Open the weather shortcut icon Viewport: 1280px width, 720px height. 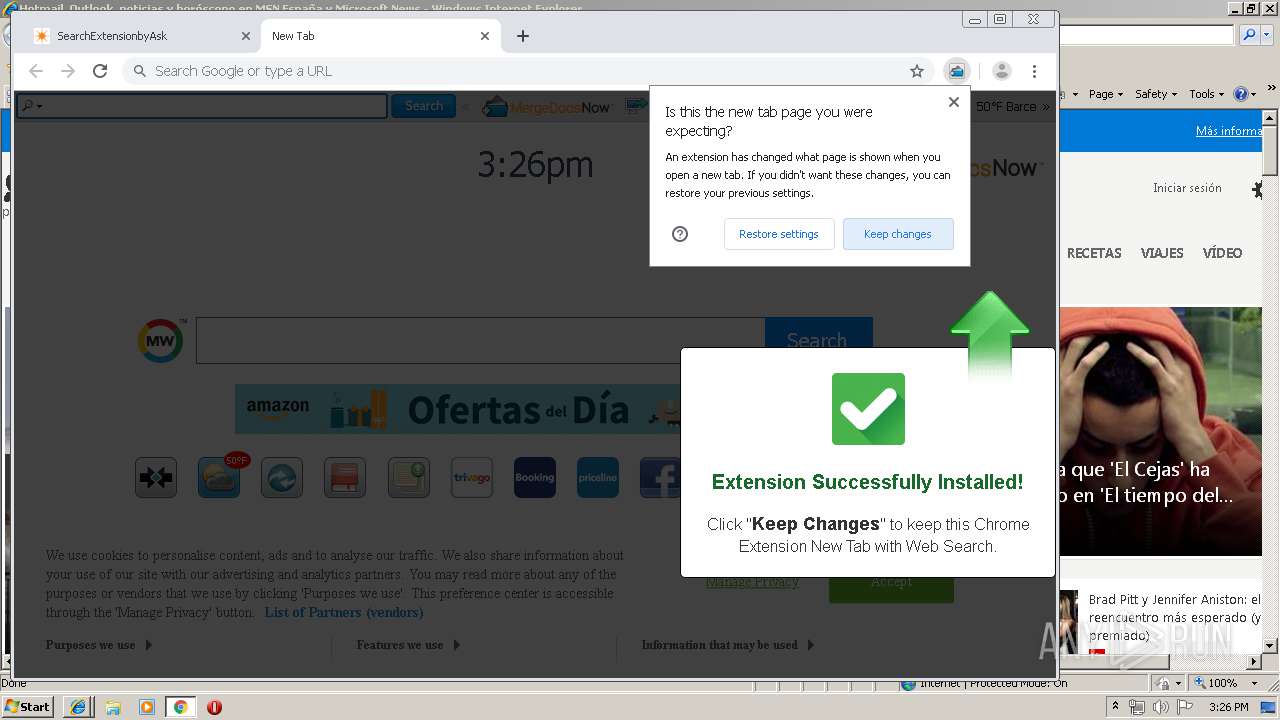pos(219,478)
